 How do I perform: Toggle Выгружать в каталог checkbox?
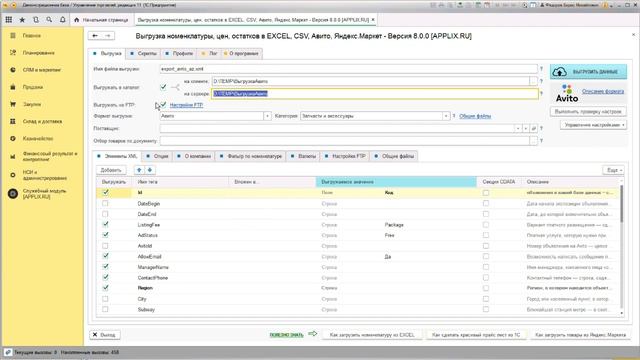coord(163,87)
